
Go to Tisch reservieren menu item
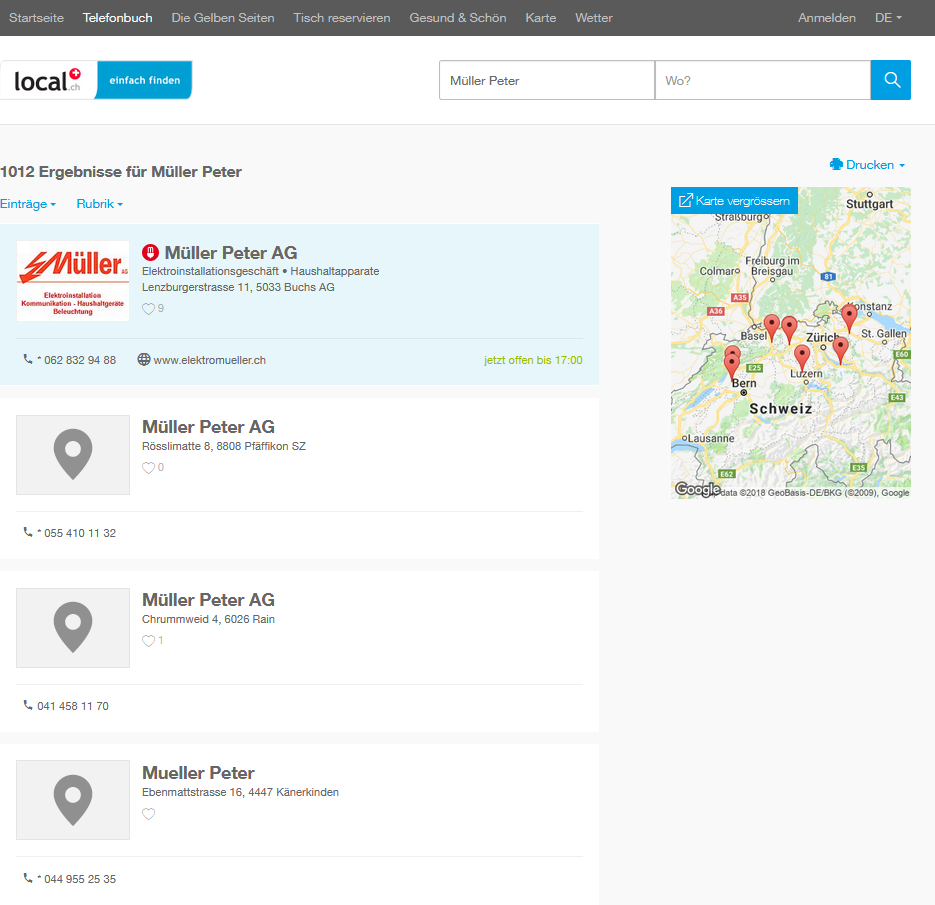click(x=342, y=18)
